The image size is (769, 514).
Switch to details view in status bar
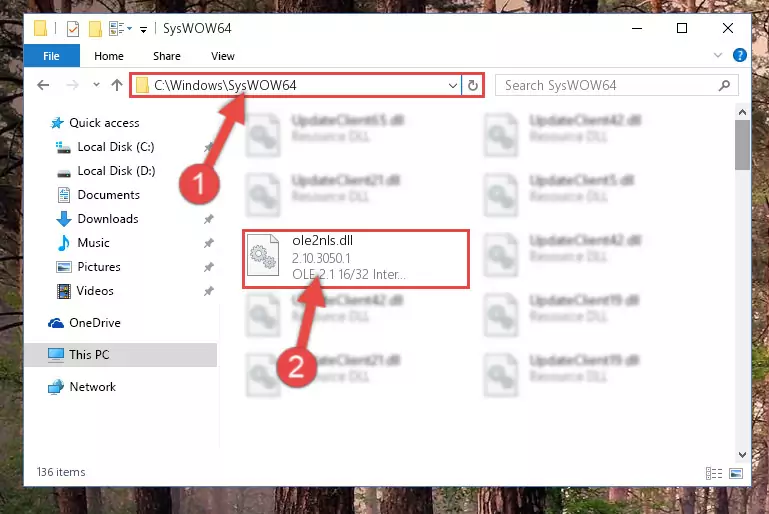click(714, 473)
